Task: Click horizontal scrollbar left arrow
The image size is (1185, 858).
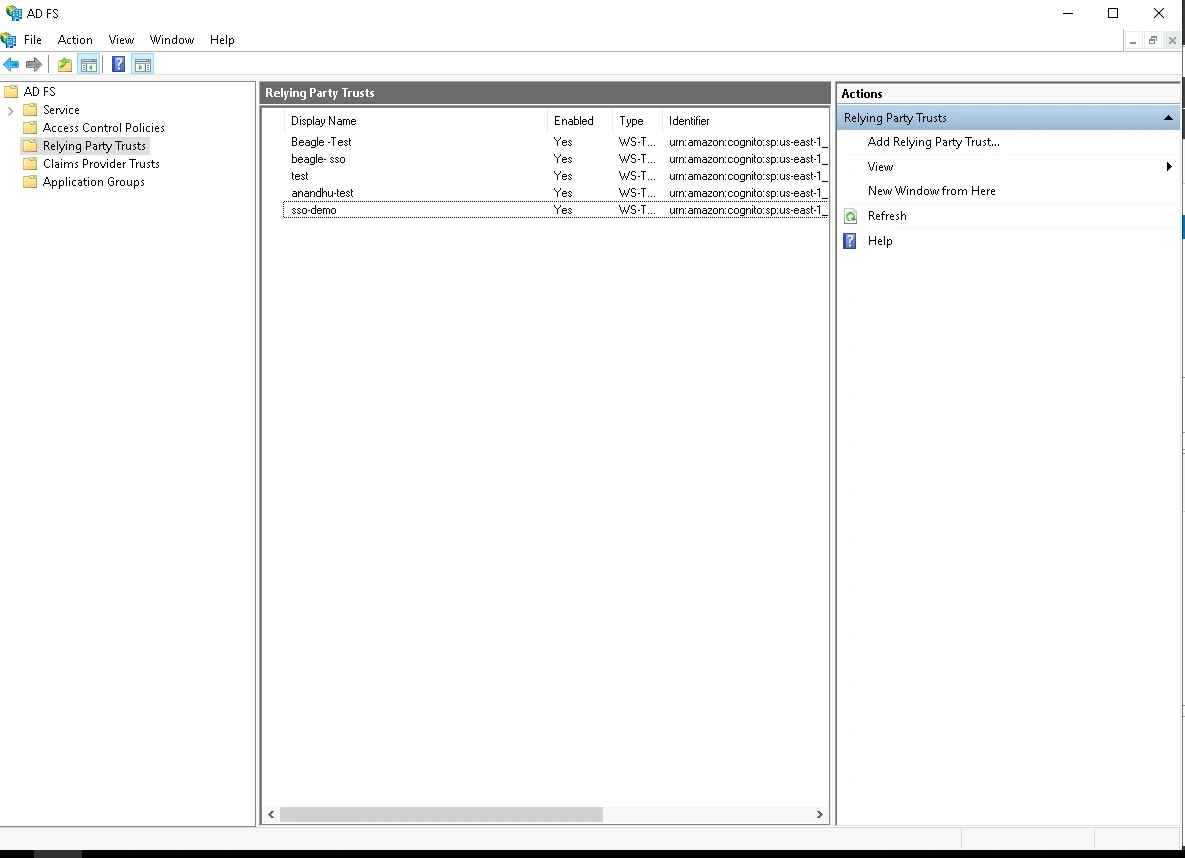Action: [x=271, y=814]
